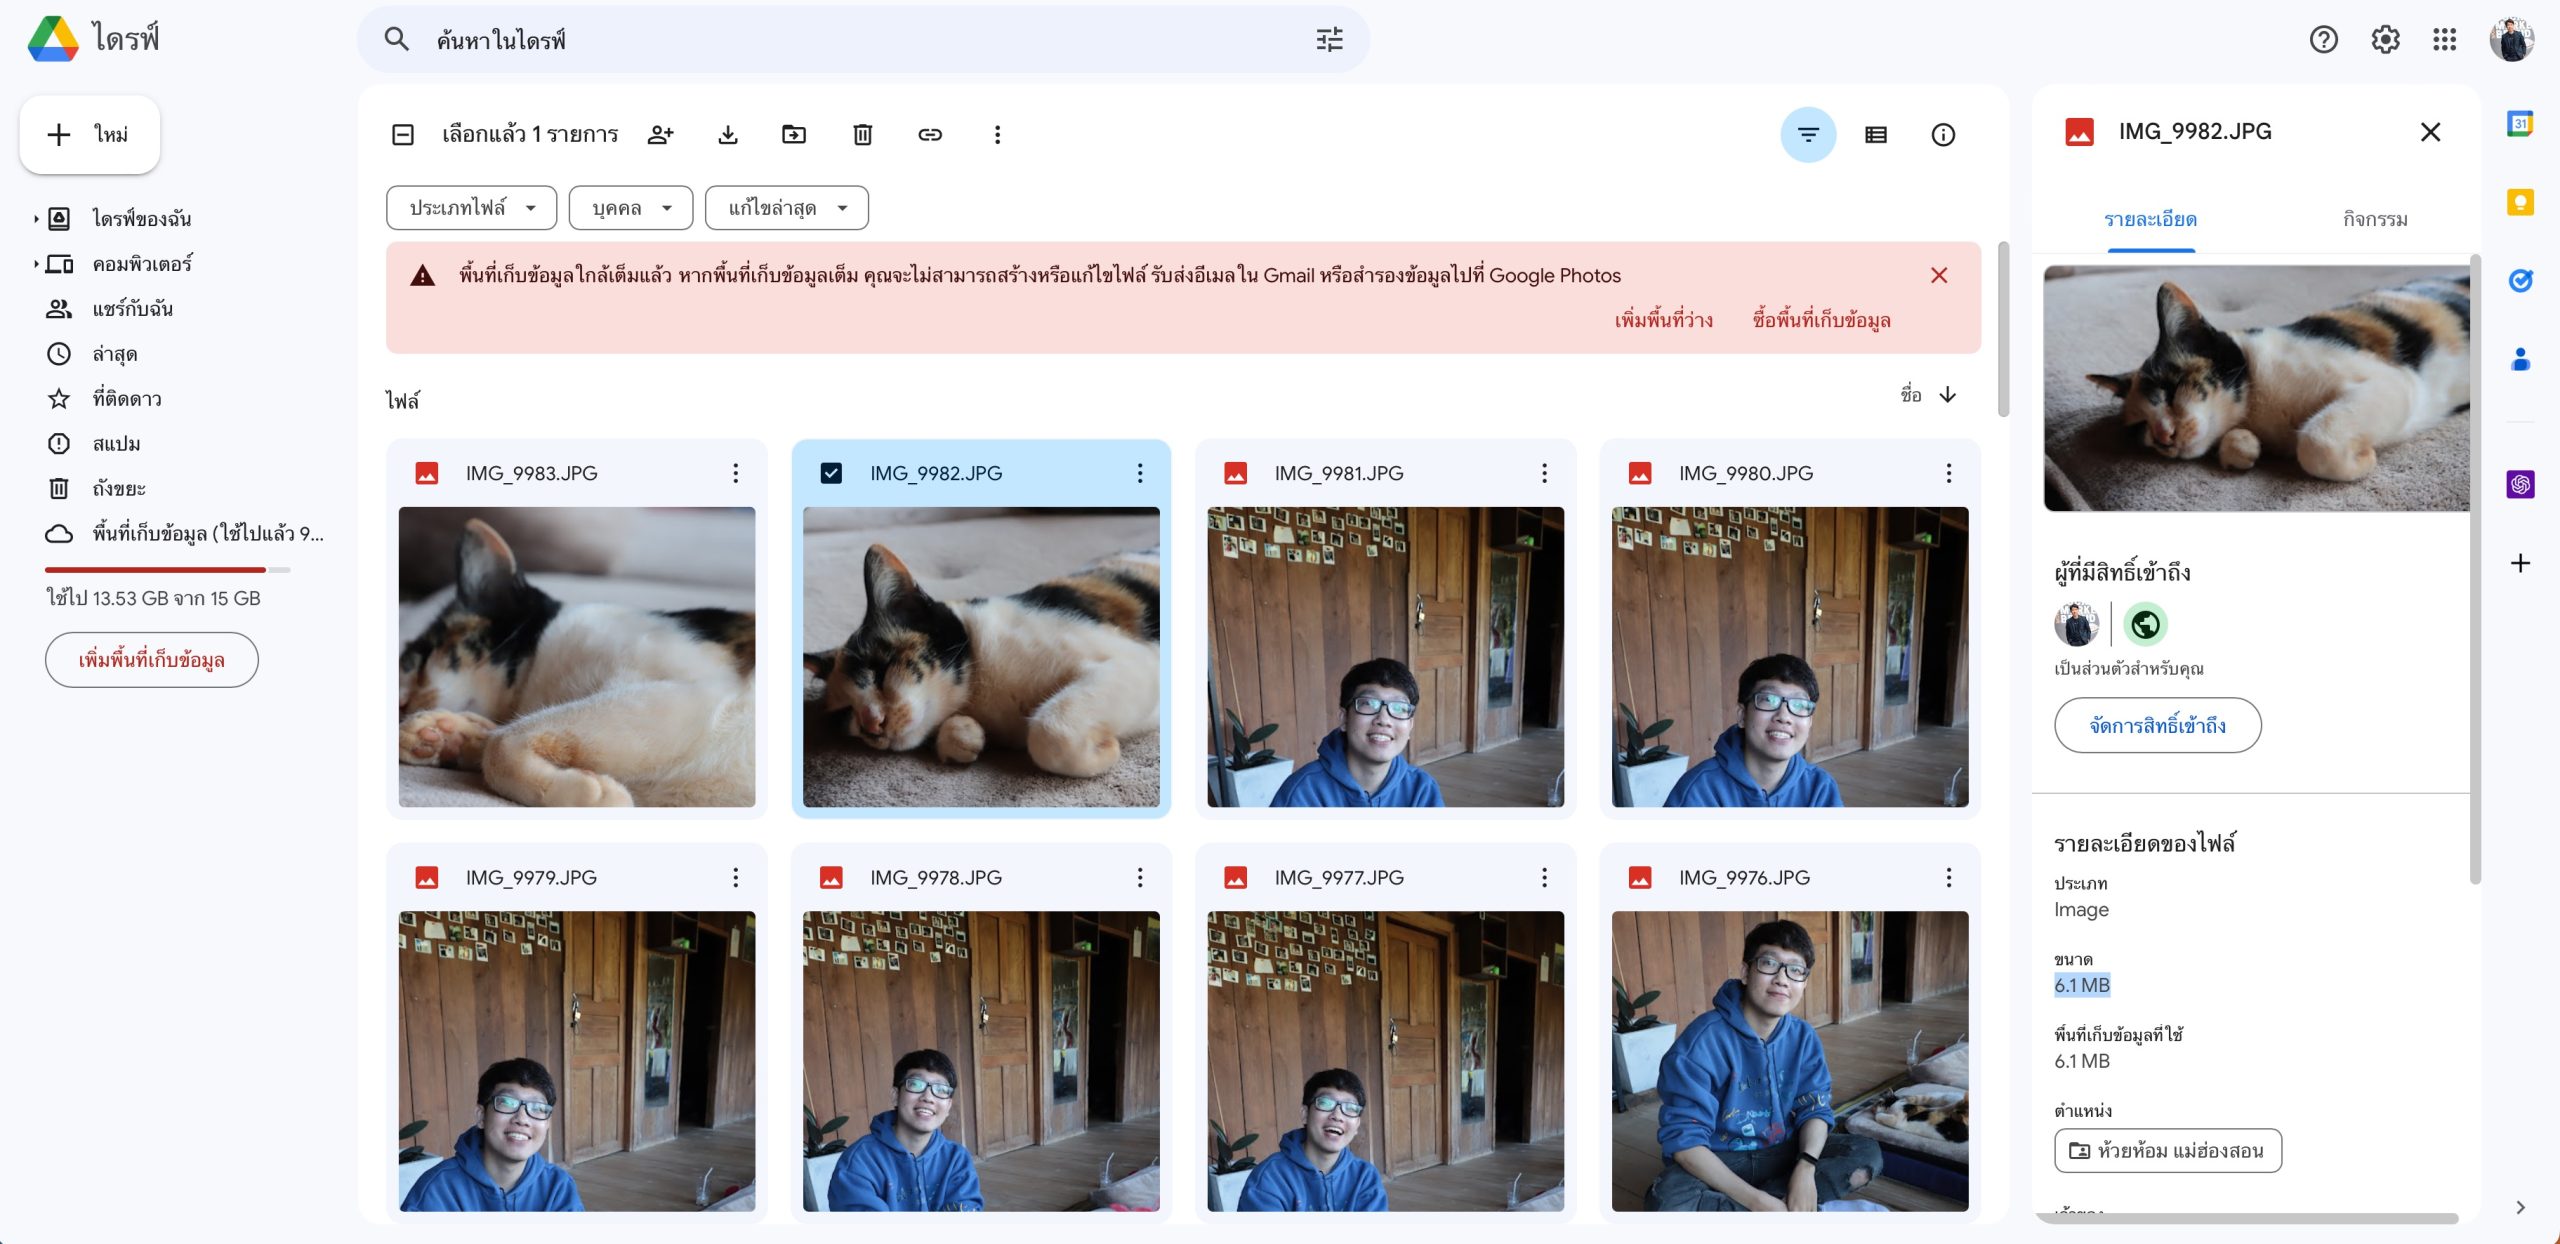The width and height of the screenshot is (2560, 1244).
Task: Switch to list layout view
Action: tap(1876, 134)
